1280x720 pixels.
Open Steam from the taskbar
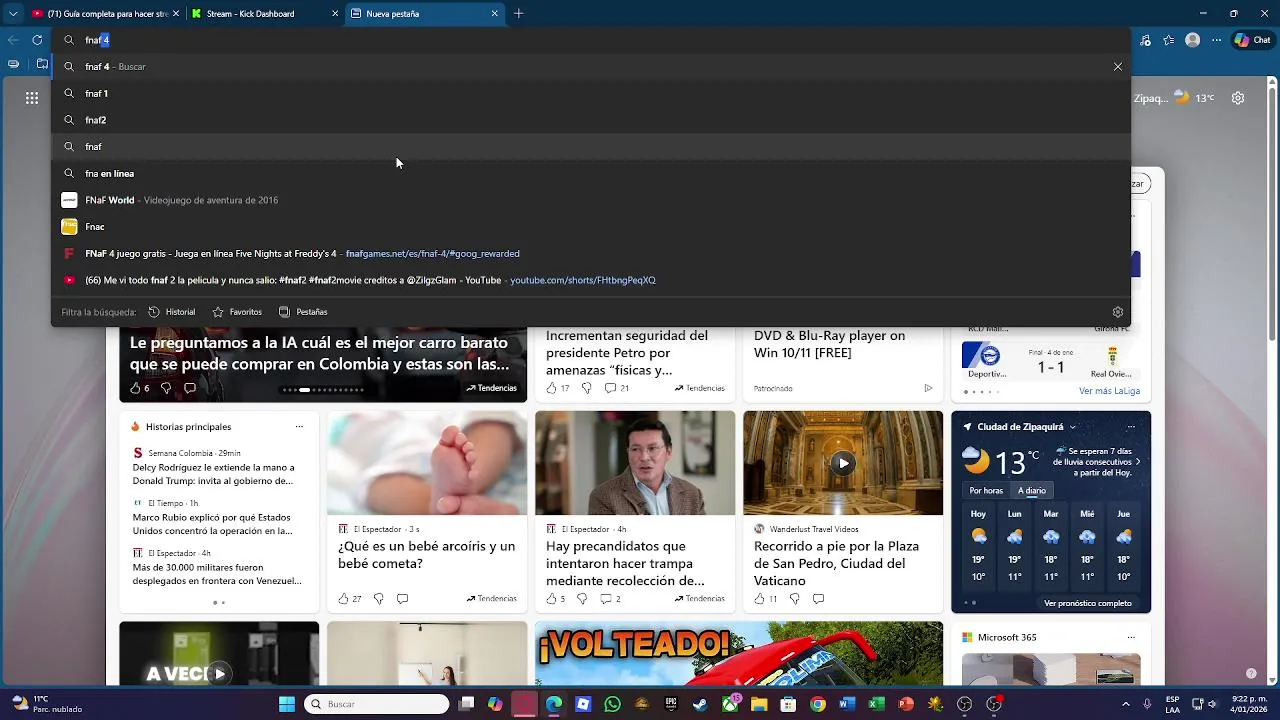(x=700, y=704)
